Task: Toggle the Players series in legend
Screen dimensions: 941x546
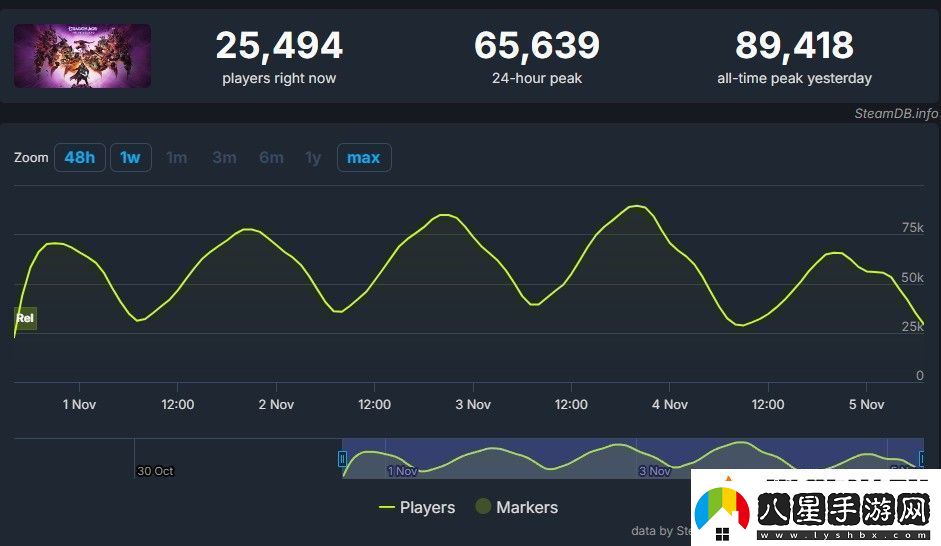Action: pyautogui.click(x=417, y=507)
